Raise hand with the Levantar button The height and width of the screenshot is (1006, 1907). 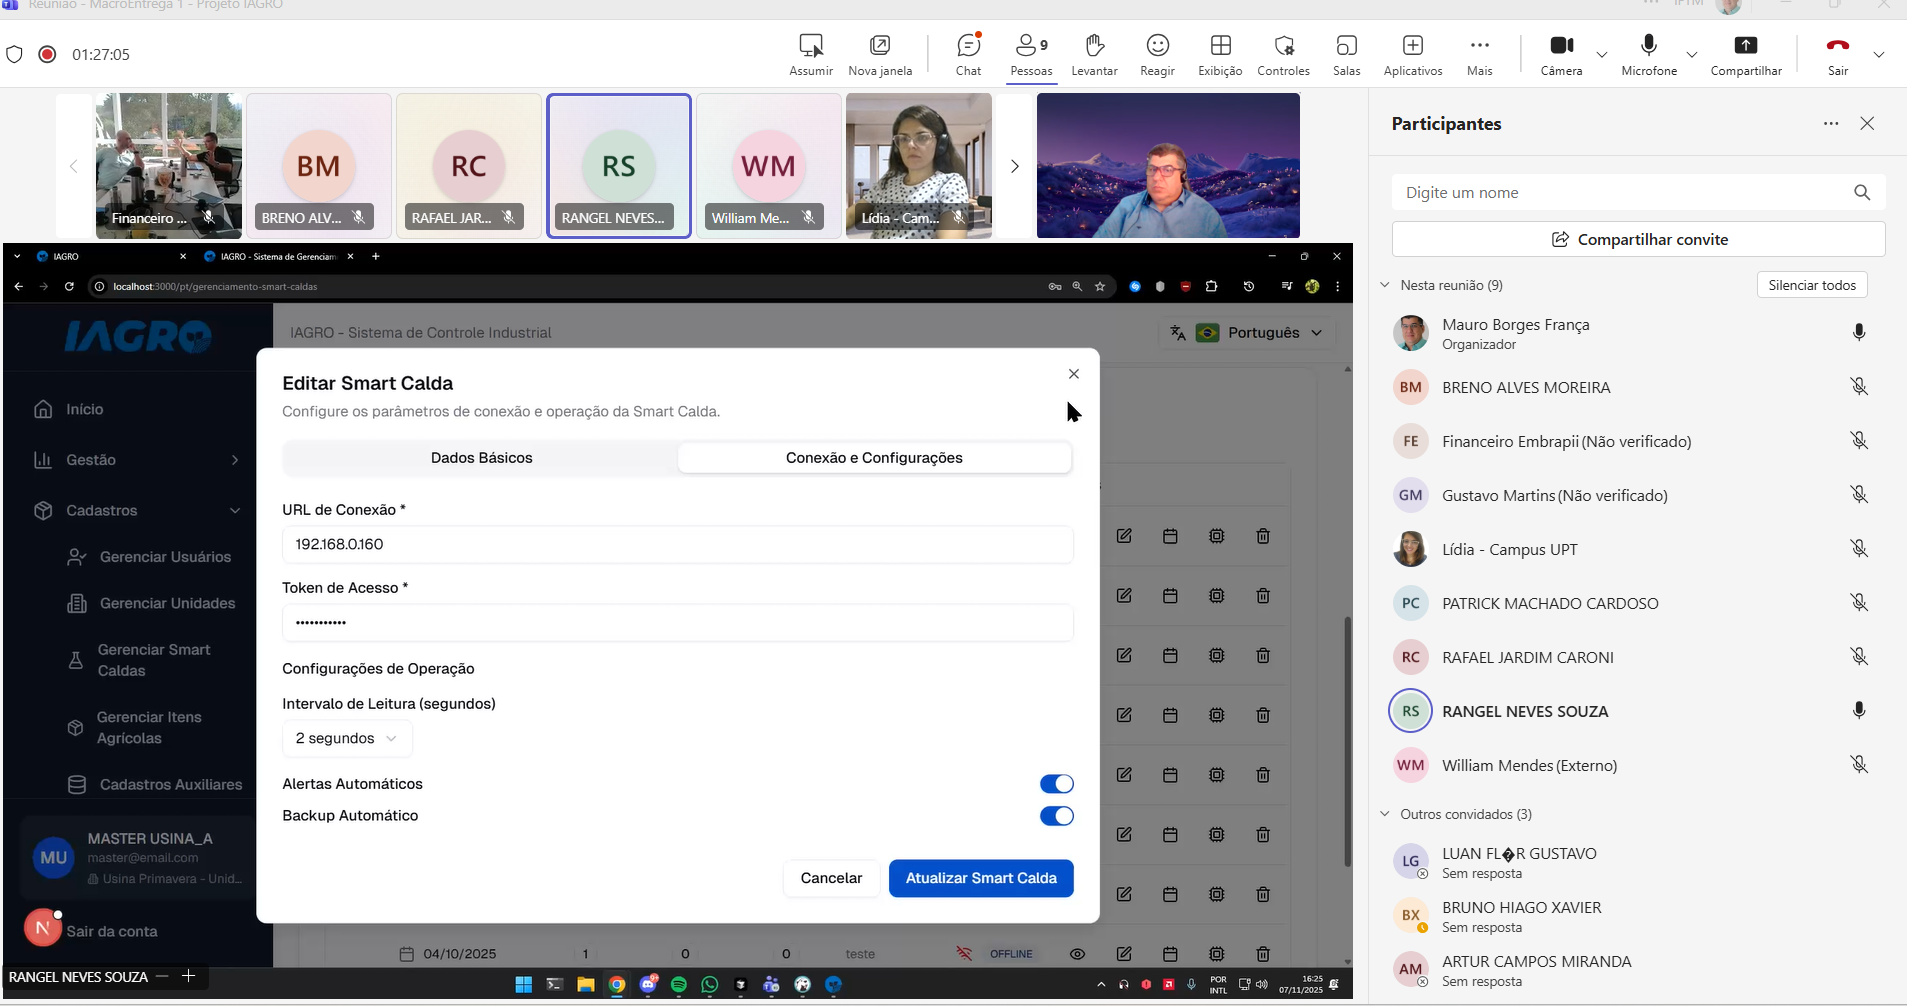[x=1094, y=54]
